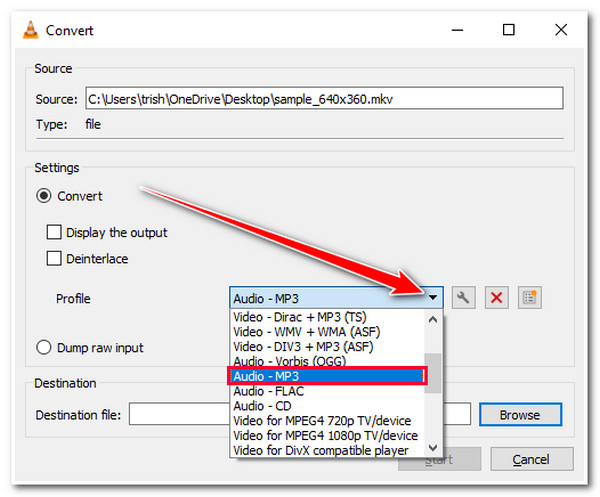Open the edit selected profile wrench icon
600x497 pixels.
tap(463, 298)
